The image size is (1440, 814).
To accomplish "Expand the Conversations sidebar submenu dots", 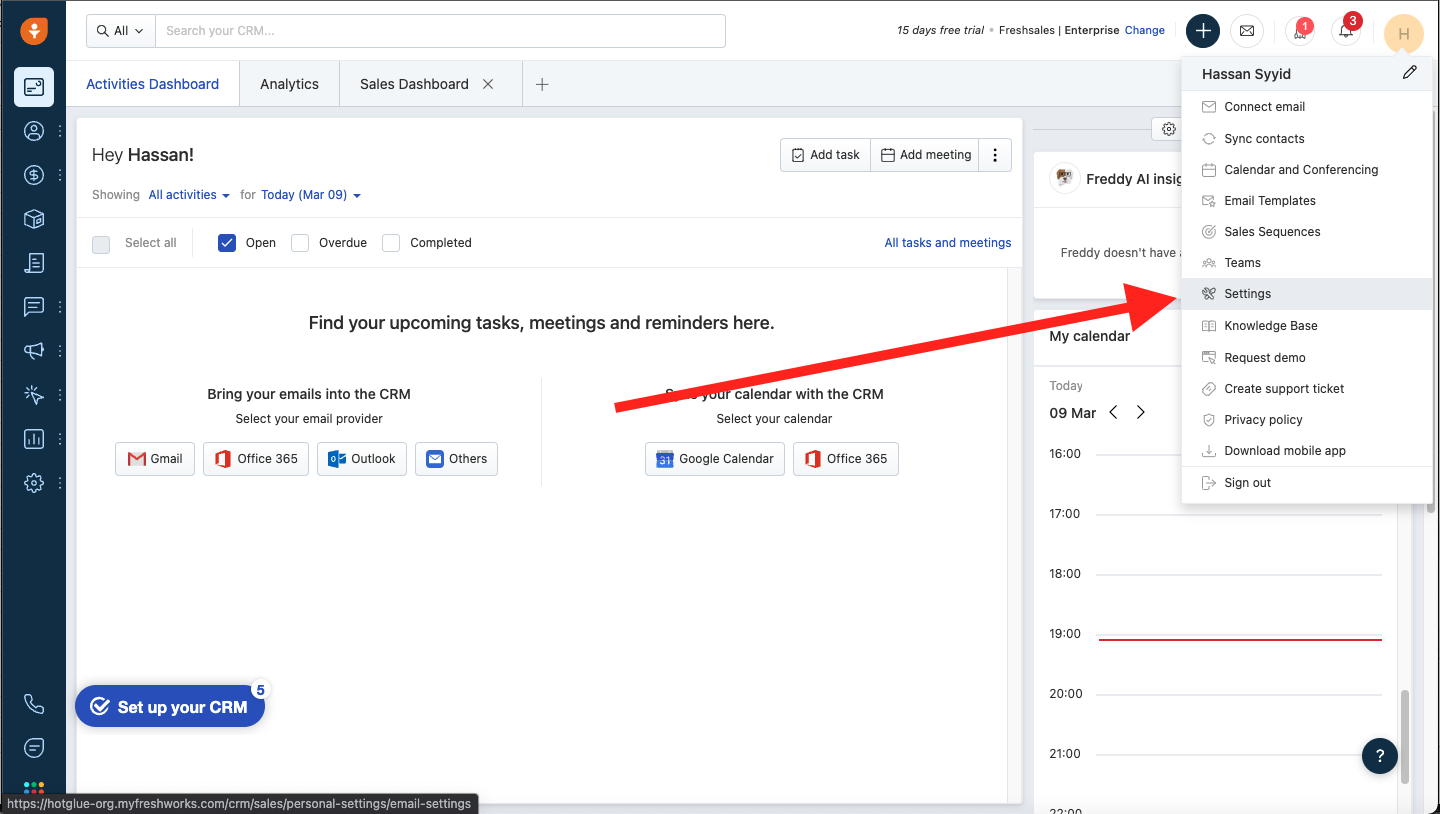I will [x=60, y=307].
